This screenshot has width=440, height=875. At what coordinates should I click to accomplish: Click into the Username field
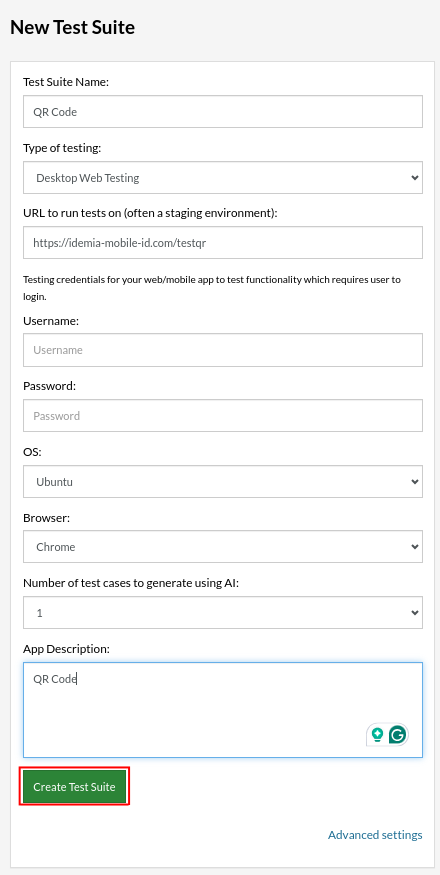click(x=223, y=350)
